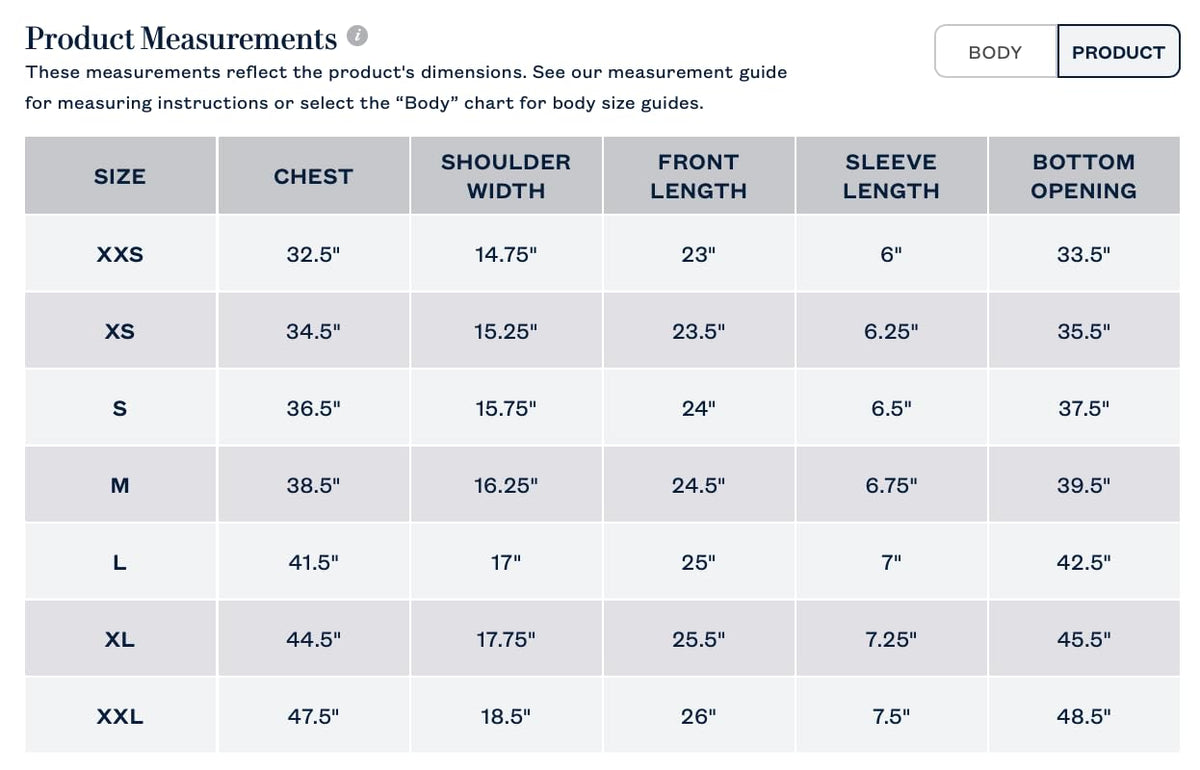The height and width of the screenshot is (770, 1200).
Task: Select the XS size row label
Action: click(120, 331)
